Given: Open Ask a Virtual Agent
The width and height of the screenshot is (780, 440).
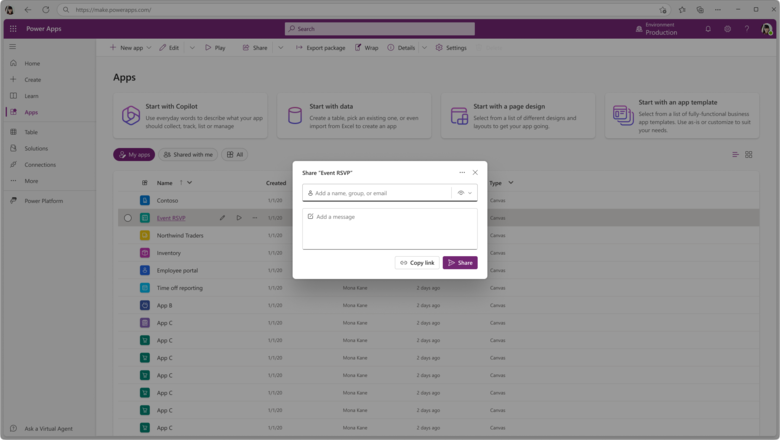Looking at the screenshot, I should point(48,429).
